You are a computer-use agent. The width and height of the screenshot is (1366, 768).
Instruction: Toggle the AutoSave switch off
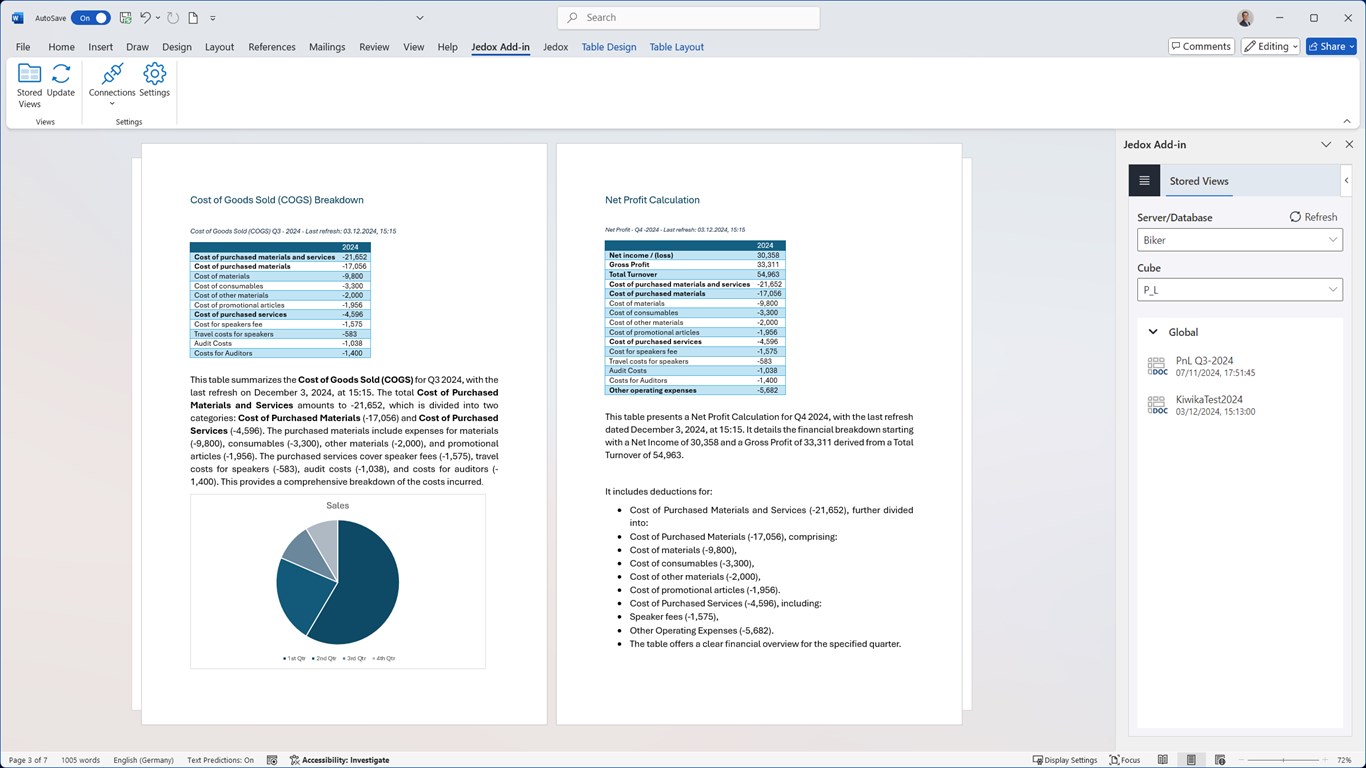90,18
